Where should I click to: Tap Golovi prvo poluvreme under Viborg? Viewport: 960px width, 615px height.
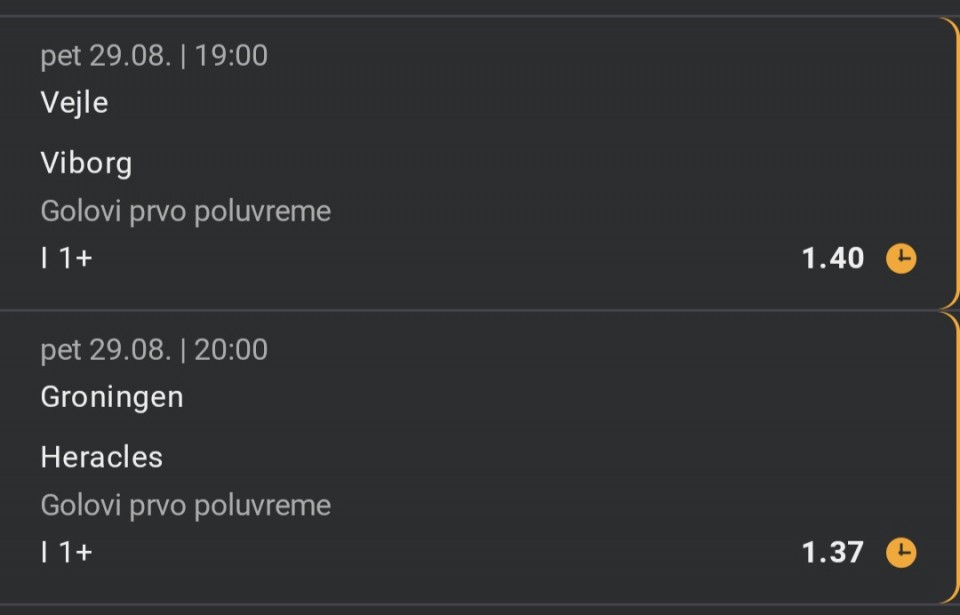[x=186, y=211]
